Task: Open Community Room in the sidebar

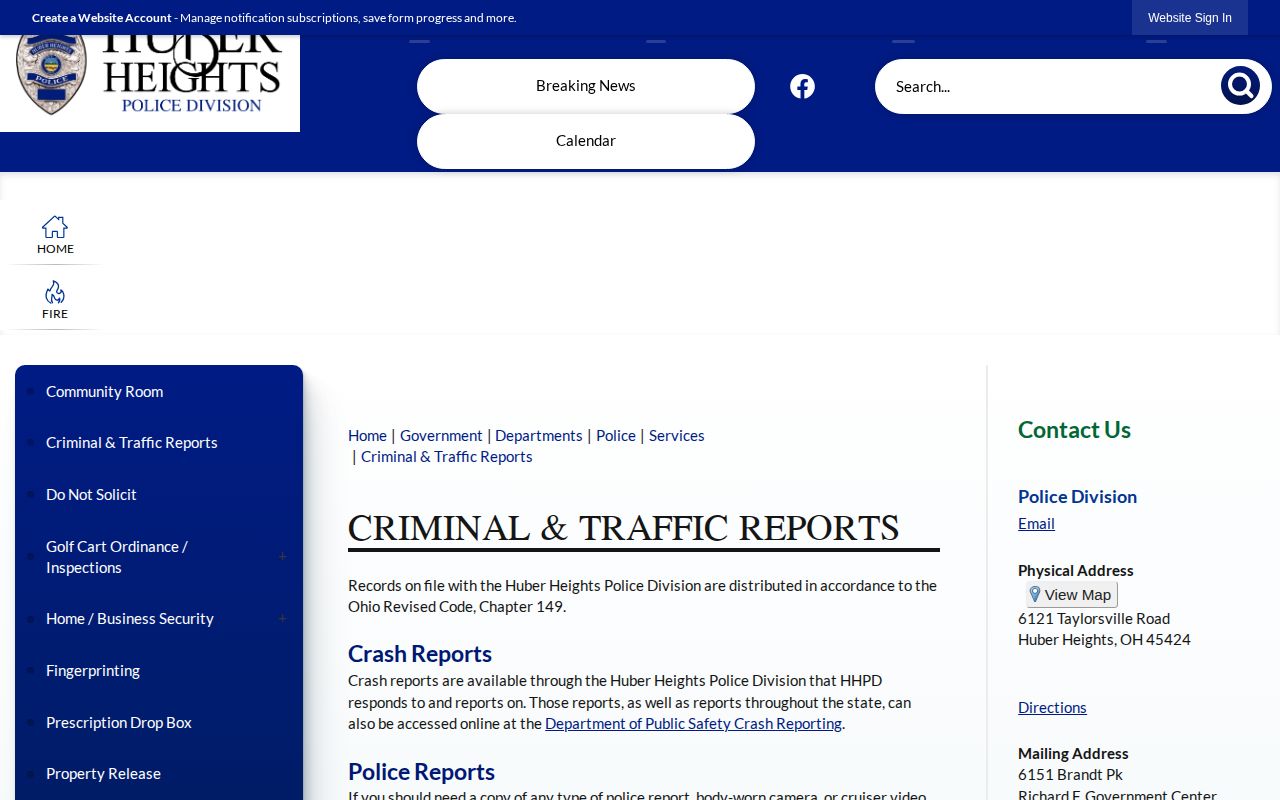Action: point(104,391)
